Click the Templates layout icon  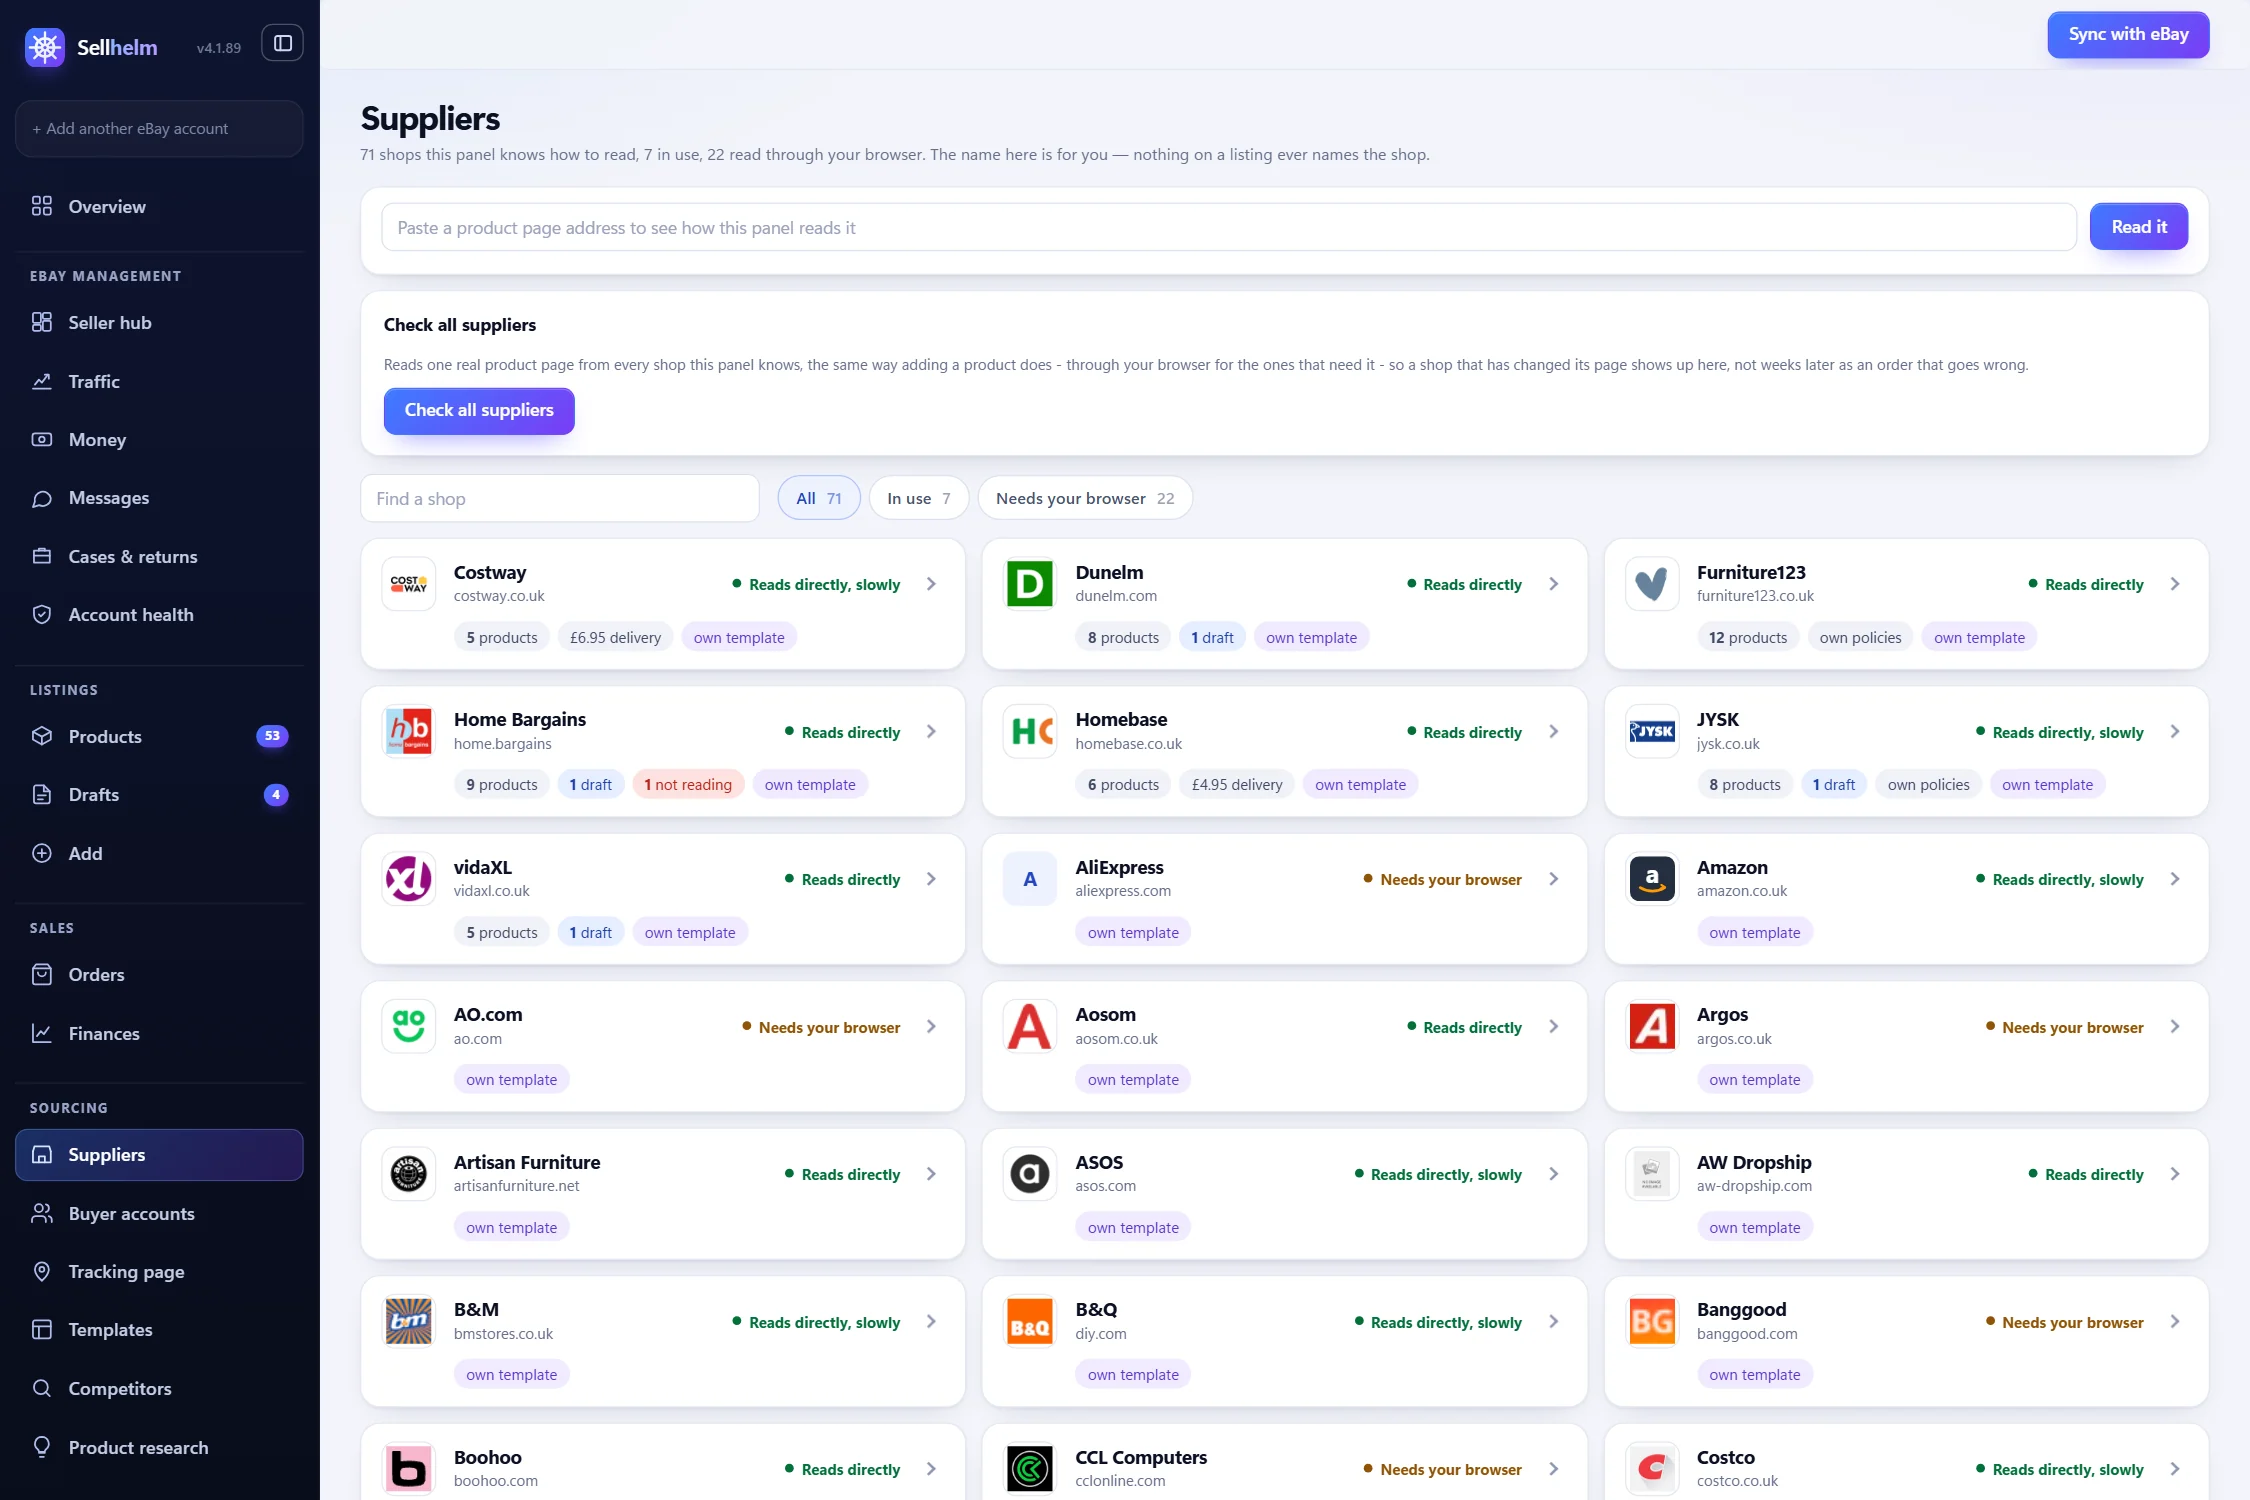42,1329
